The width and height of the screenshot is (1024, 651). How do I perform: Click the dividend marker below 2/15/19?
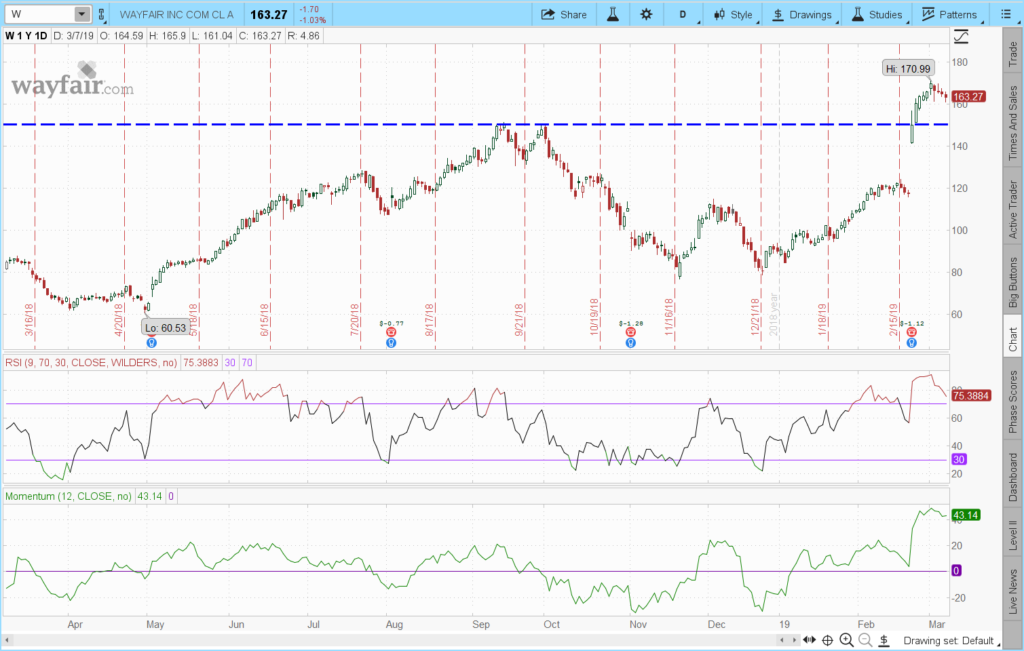pyautogui.click(x=911, y=341)
